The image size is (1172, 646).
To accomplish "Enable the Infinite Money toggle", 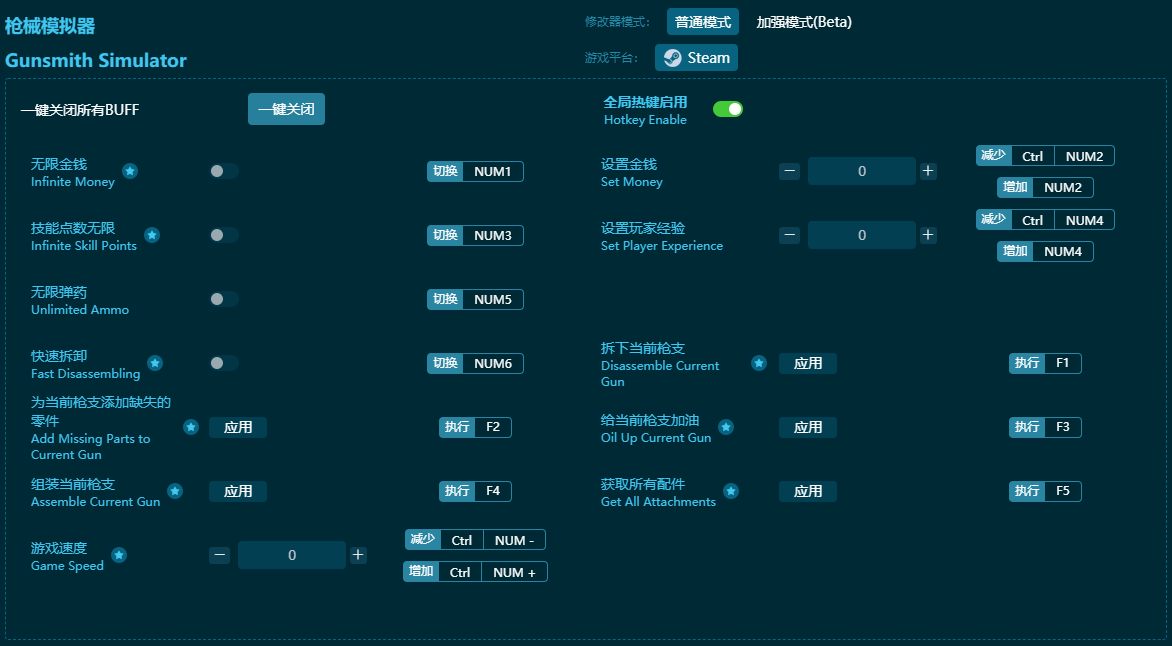I will 224,171.
